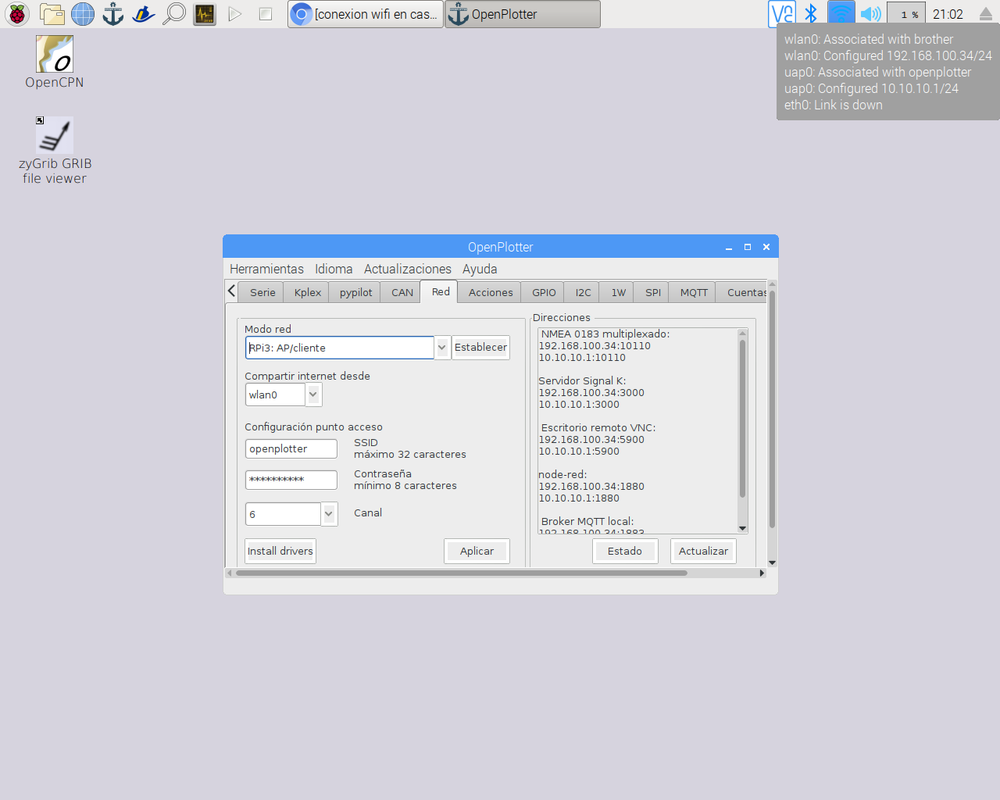Click window vertical scrollbar down arrow
This screenshot has width=1000, height=800.
772,563
